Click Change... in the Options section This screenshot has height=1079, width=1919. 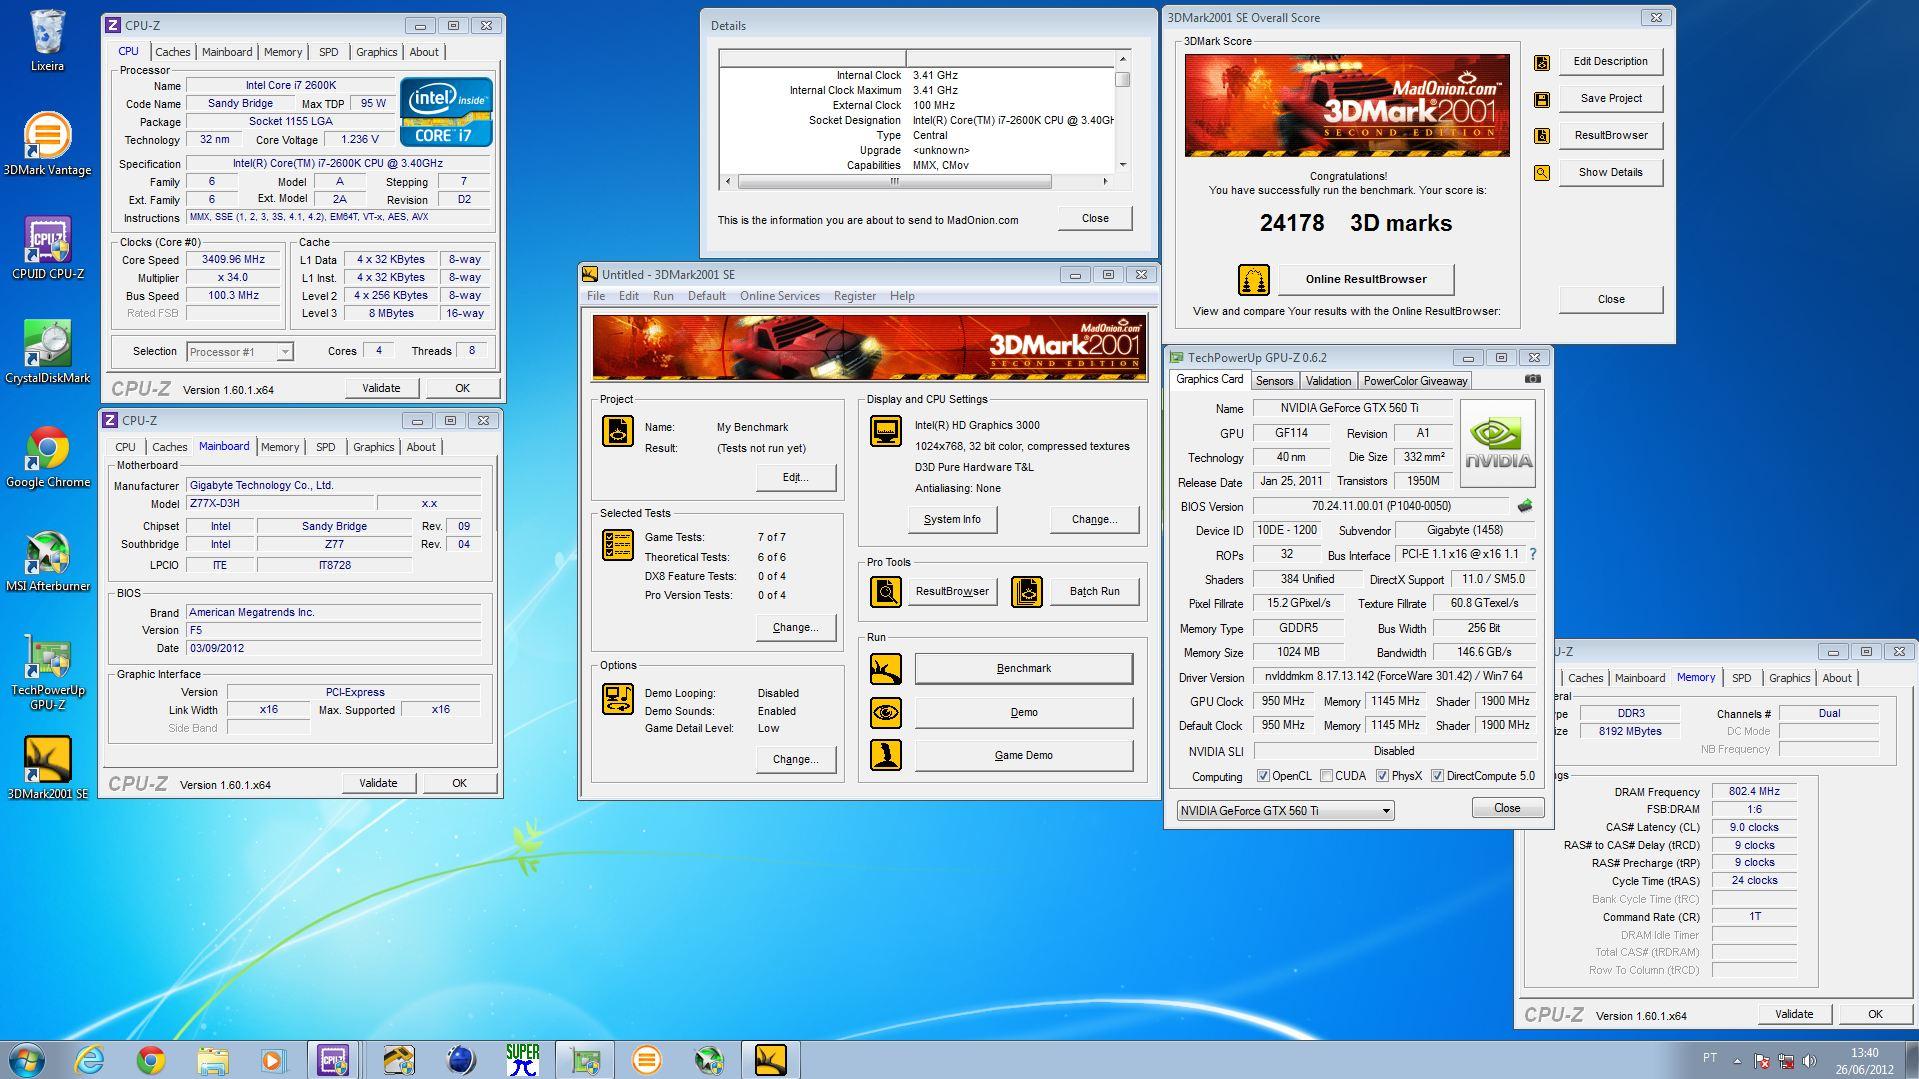click(x=795, y=760)
